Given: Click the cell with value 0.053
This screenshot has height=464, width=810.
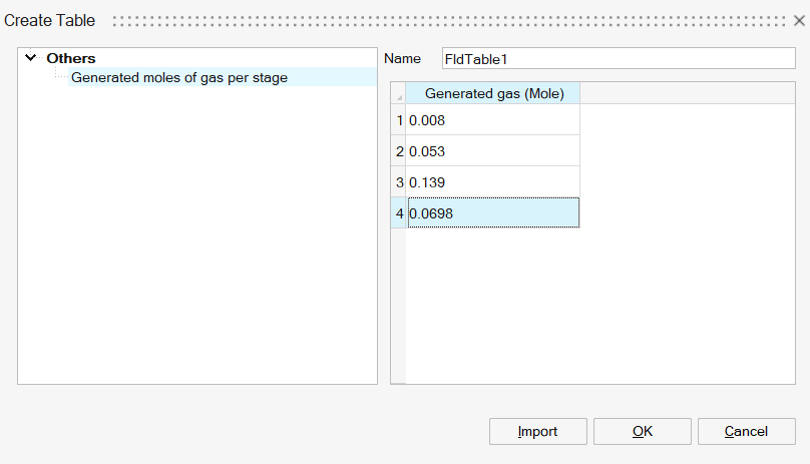Looking at the screenshot, I should pos(493,152).
